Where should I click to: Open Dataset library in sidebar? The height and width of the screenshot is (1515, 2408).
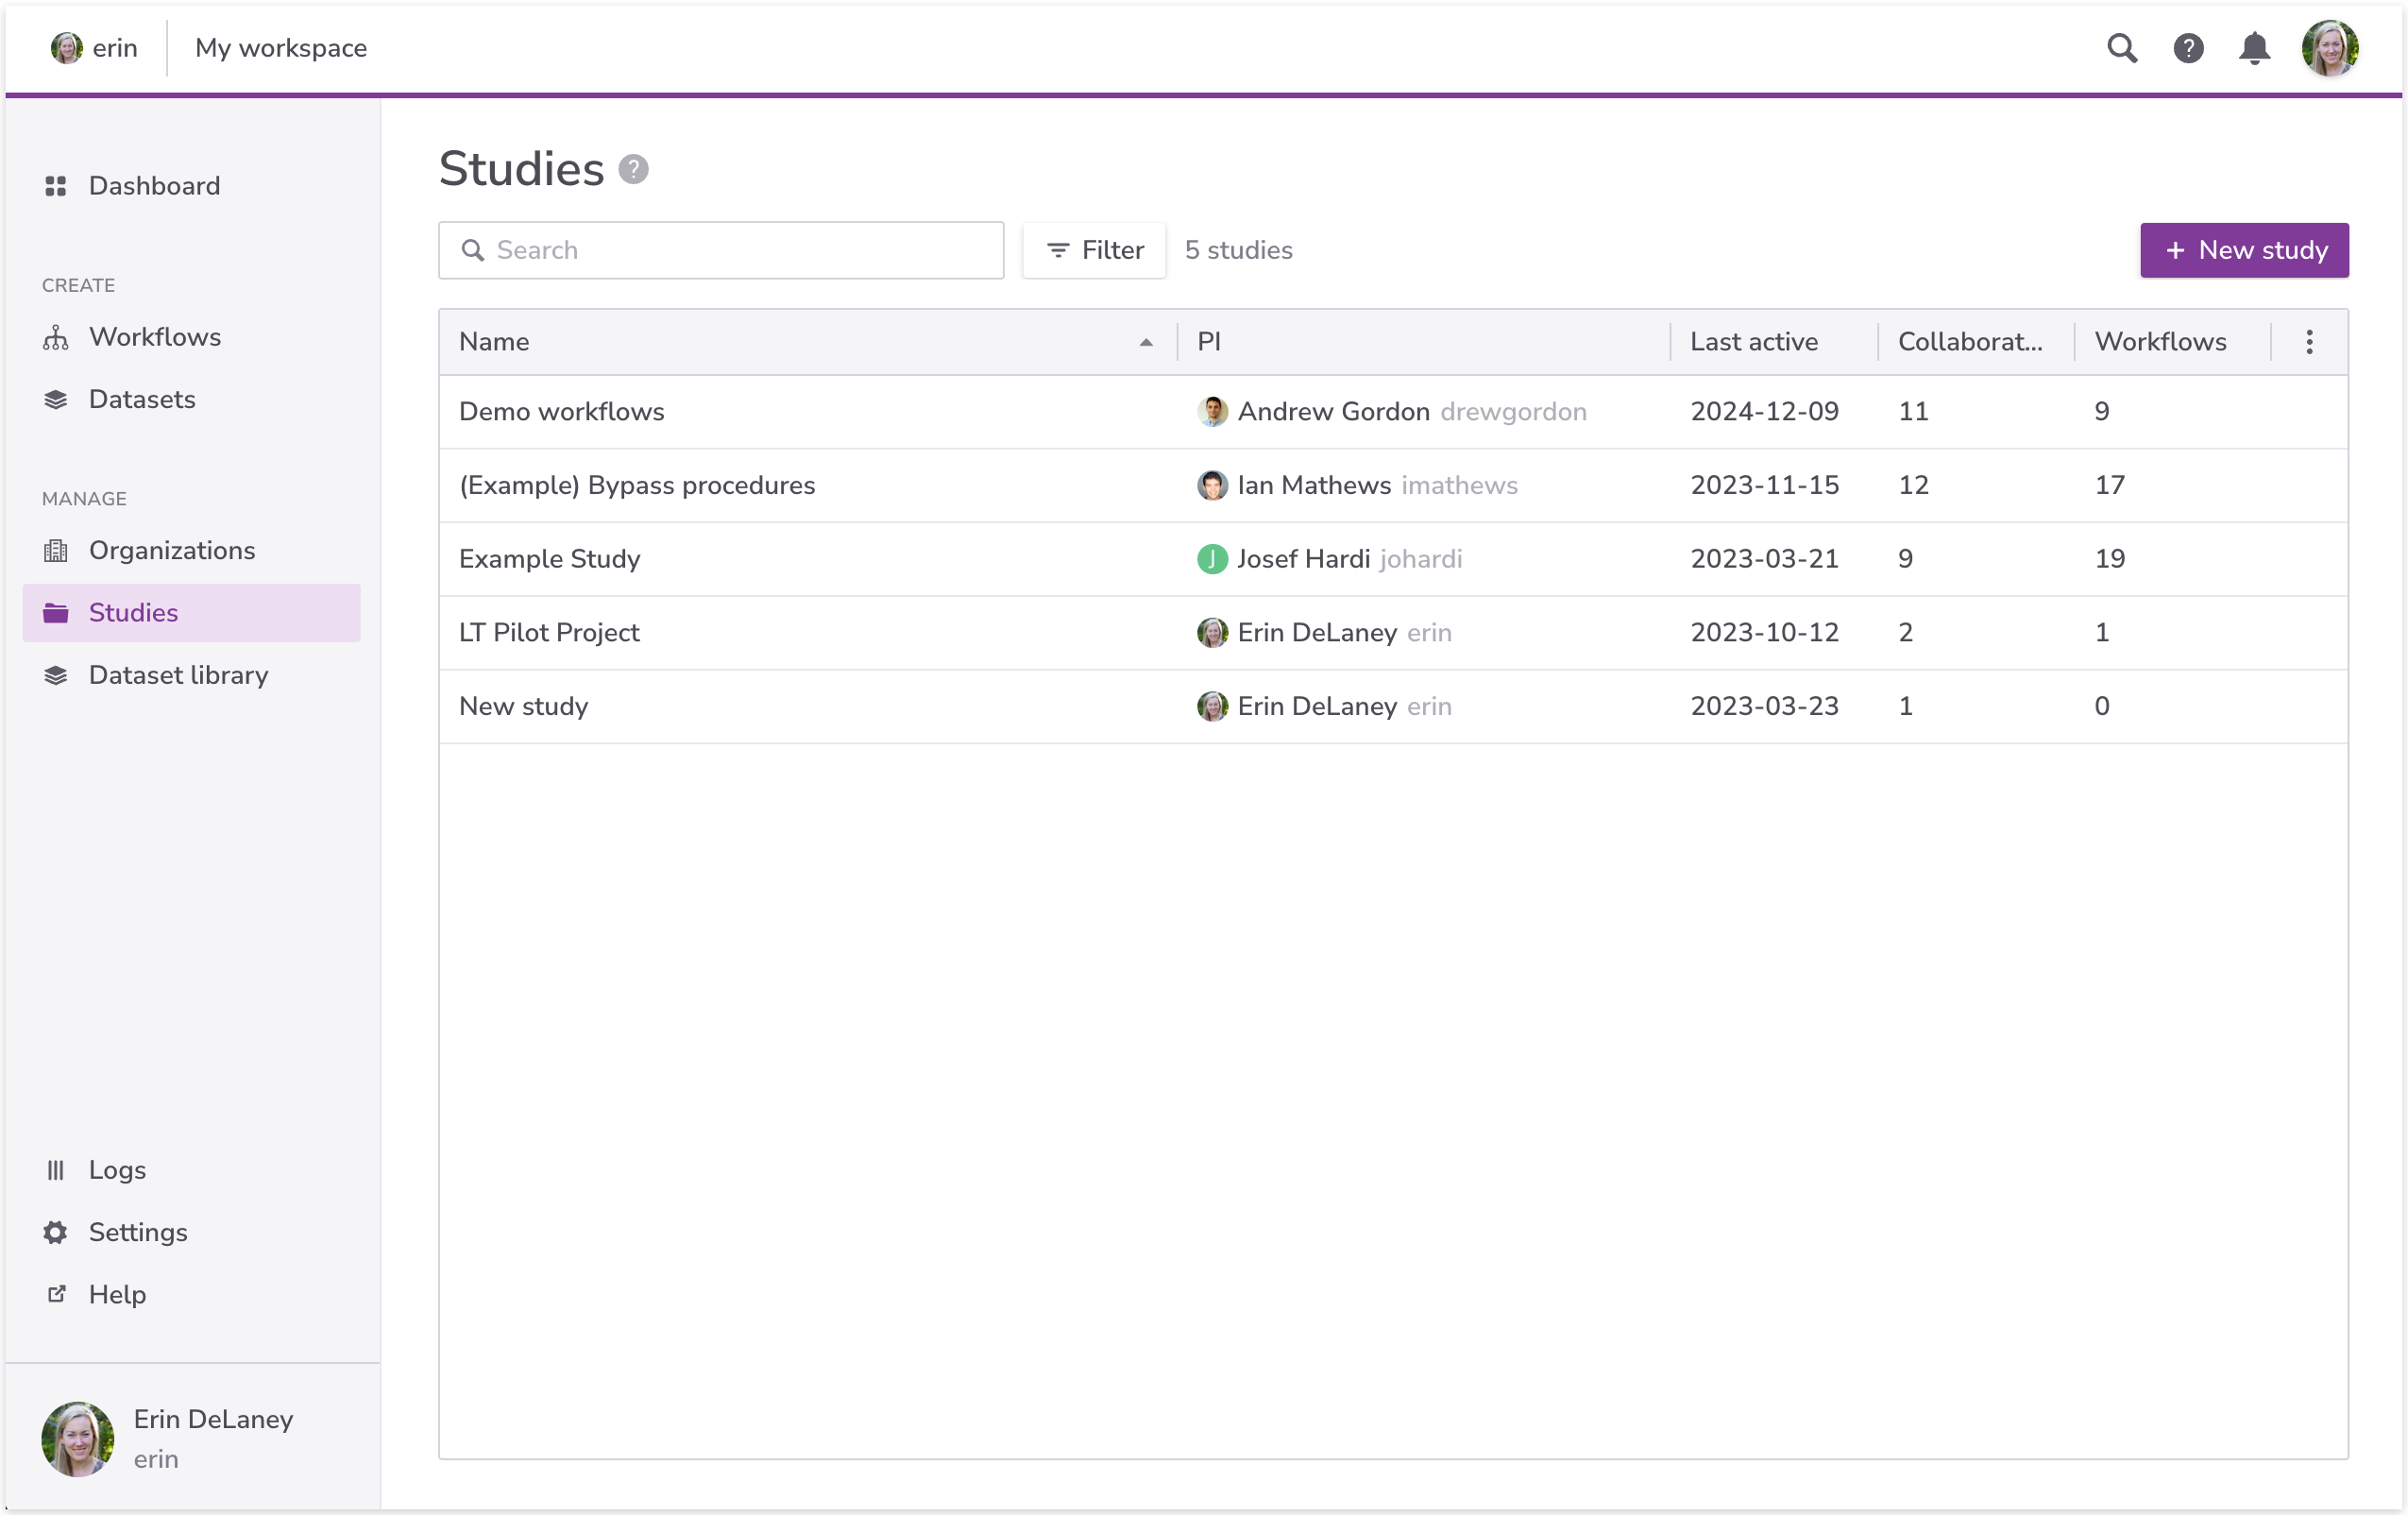pyautogui.click(x=178, y=675)
